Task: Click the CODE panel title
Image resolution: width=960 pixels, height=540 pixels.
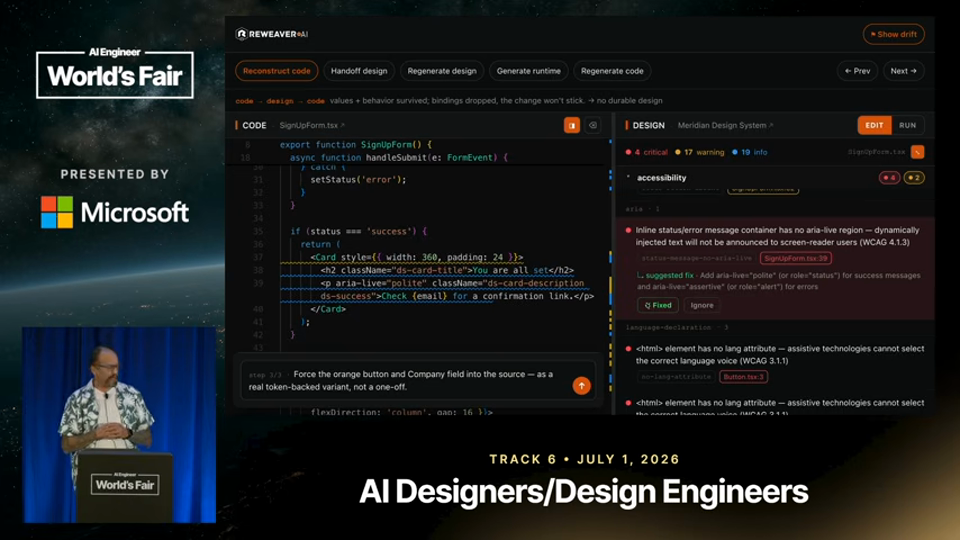Action: click(x=254, y=126)
